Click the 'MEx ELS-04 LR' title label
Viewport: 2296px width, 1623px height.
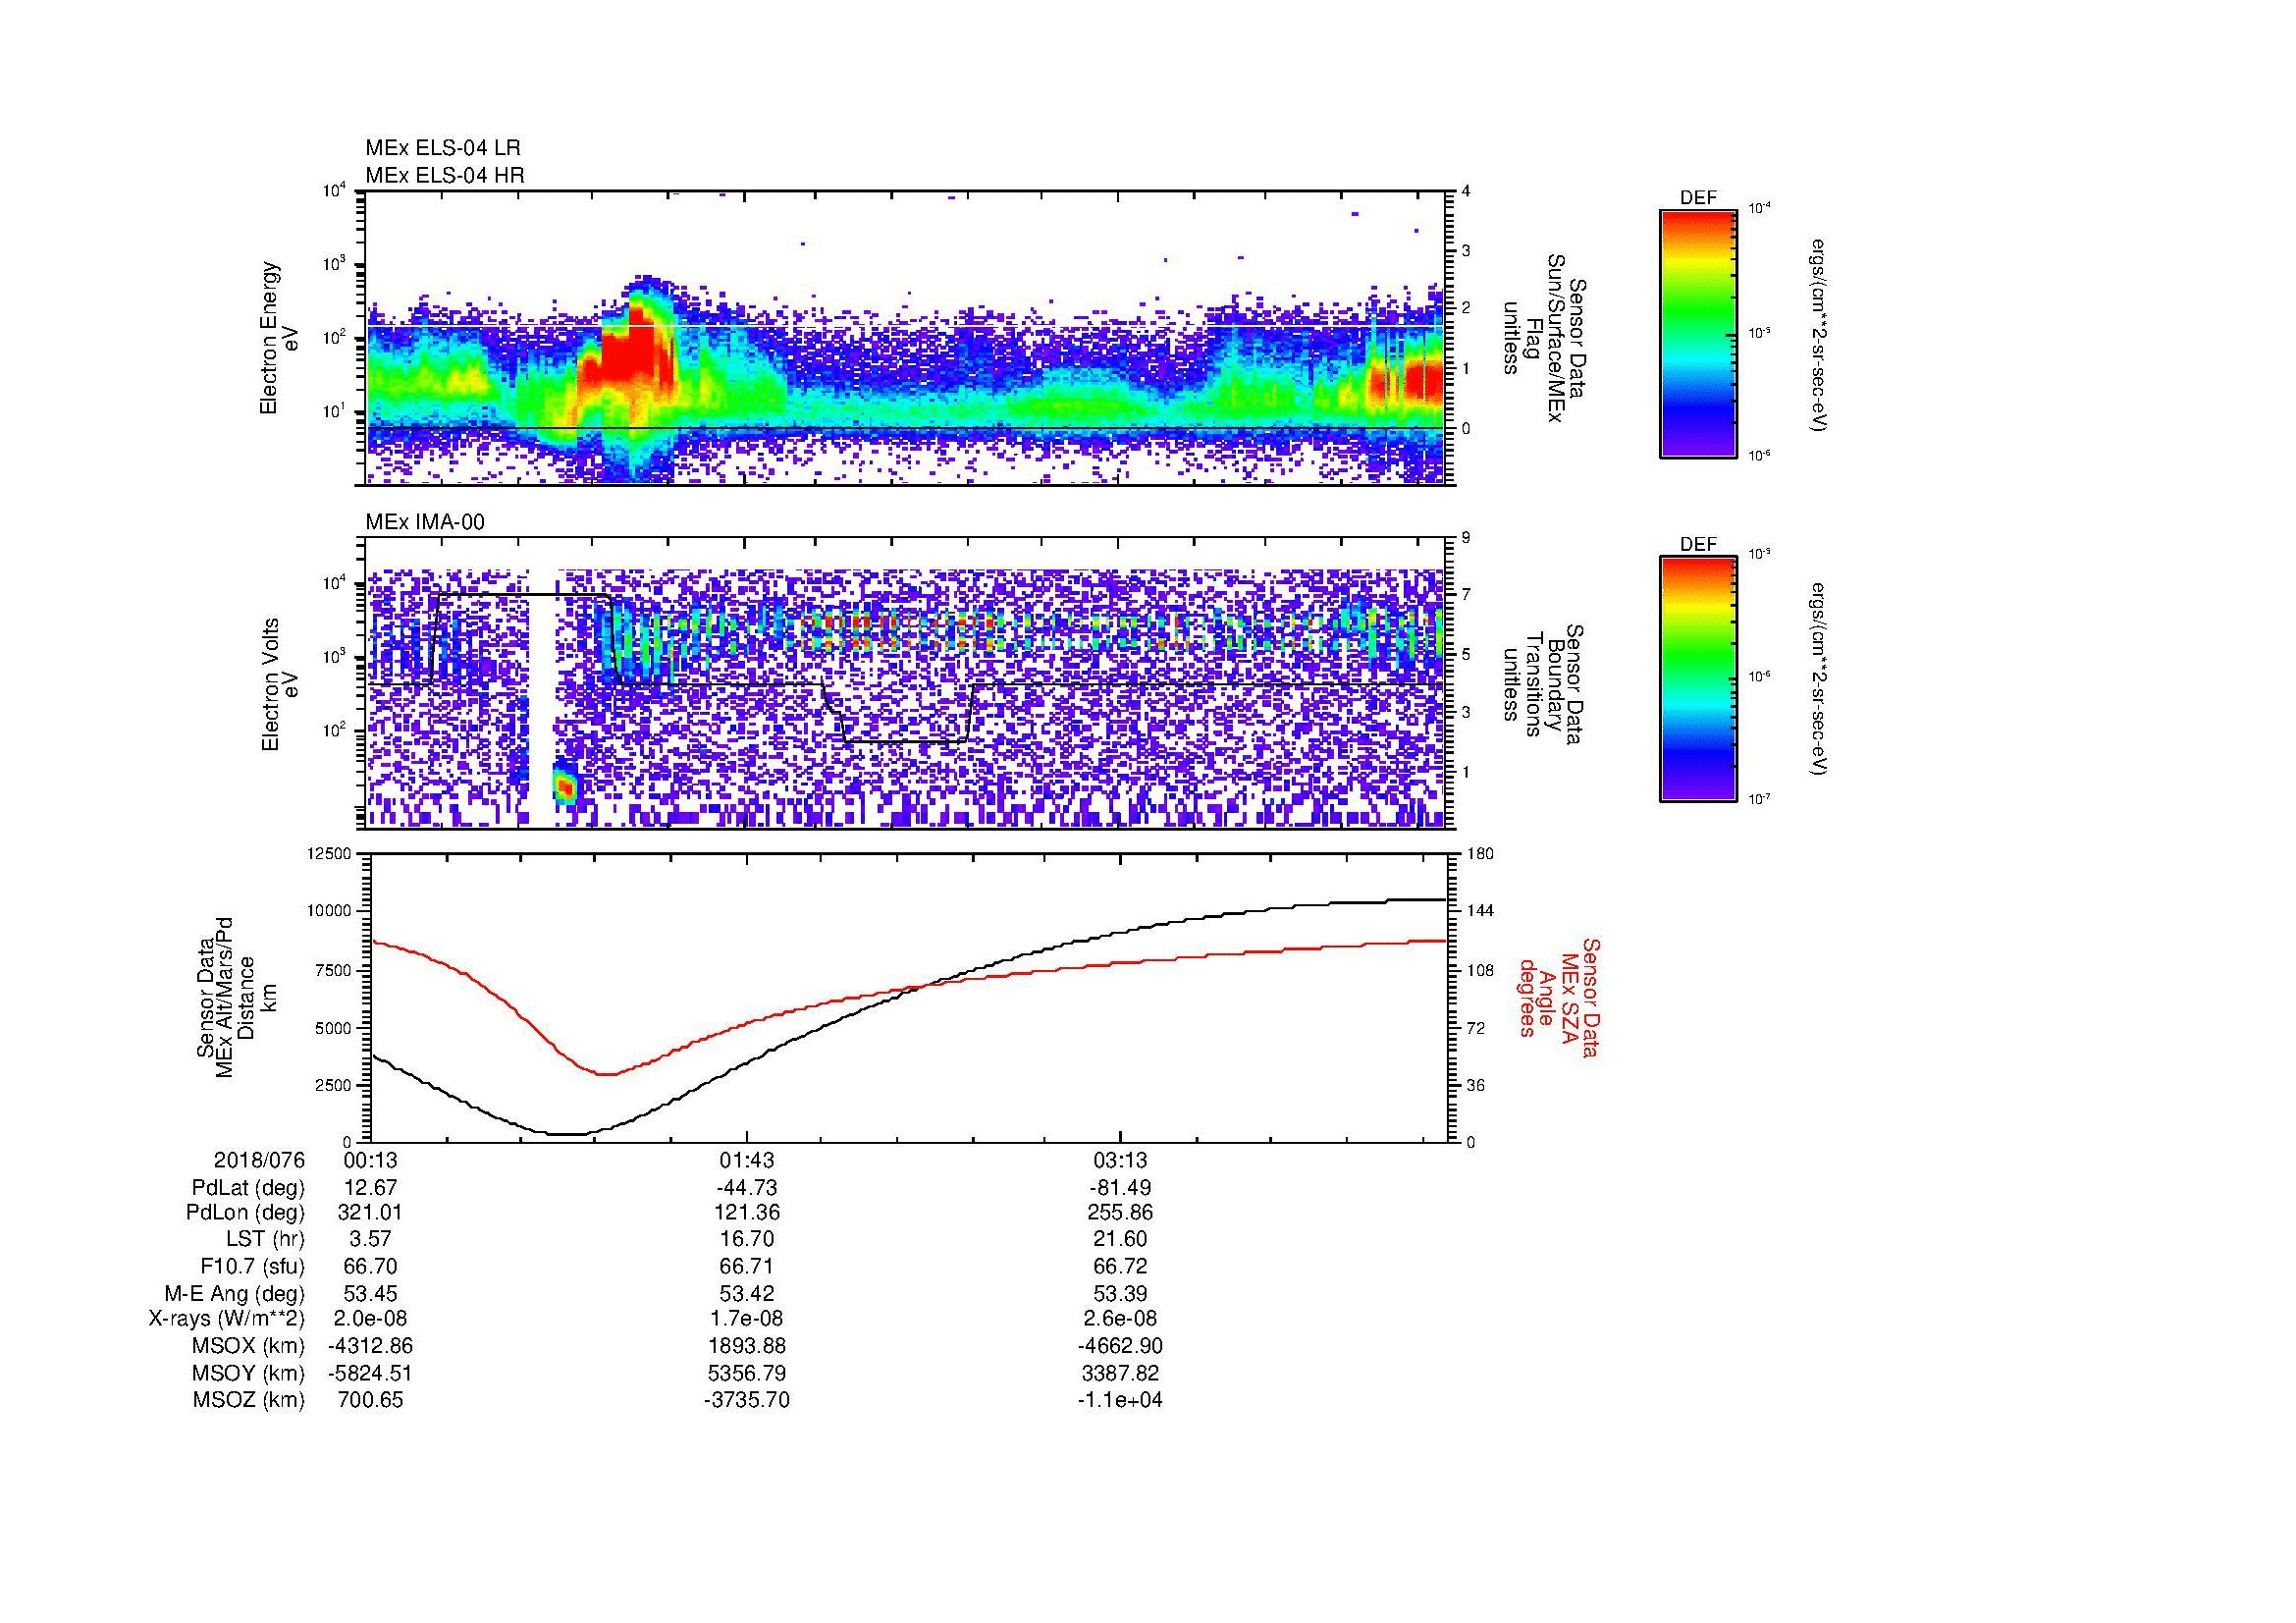pyautogui.click(x=443, y=148)
